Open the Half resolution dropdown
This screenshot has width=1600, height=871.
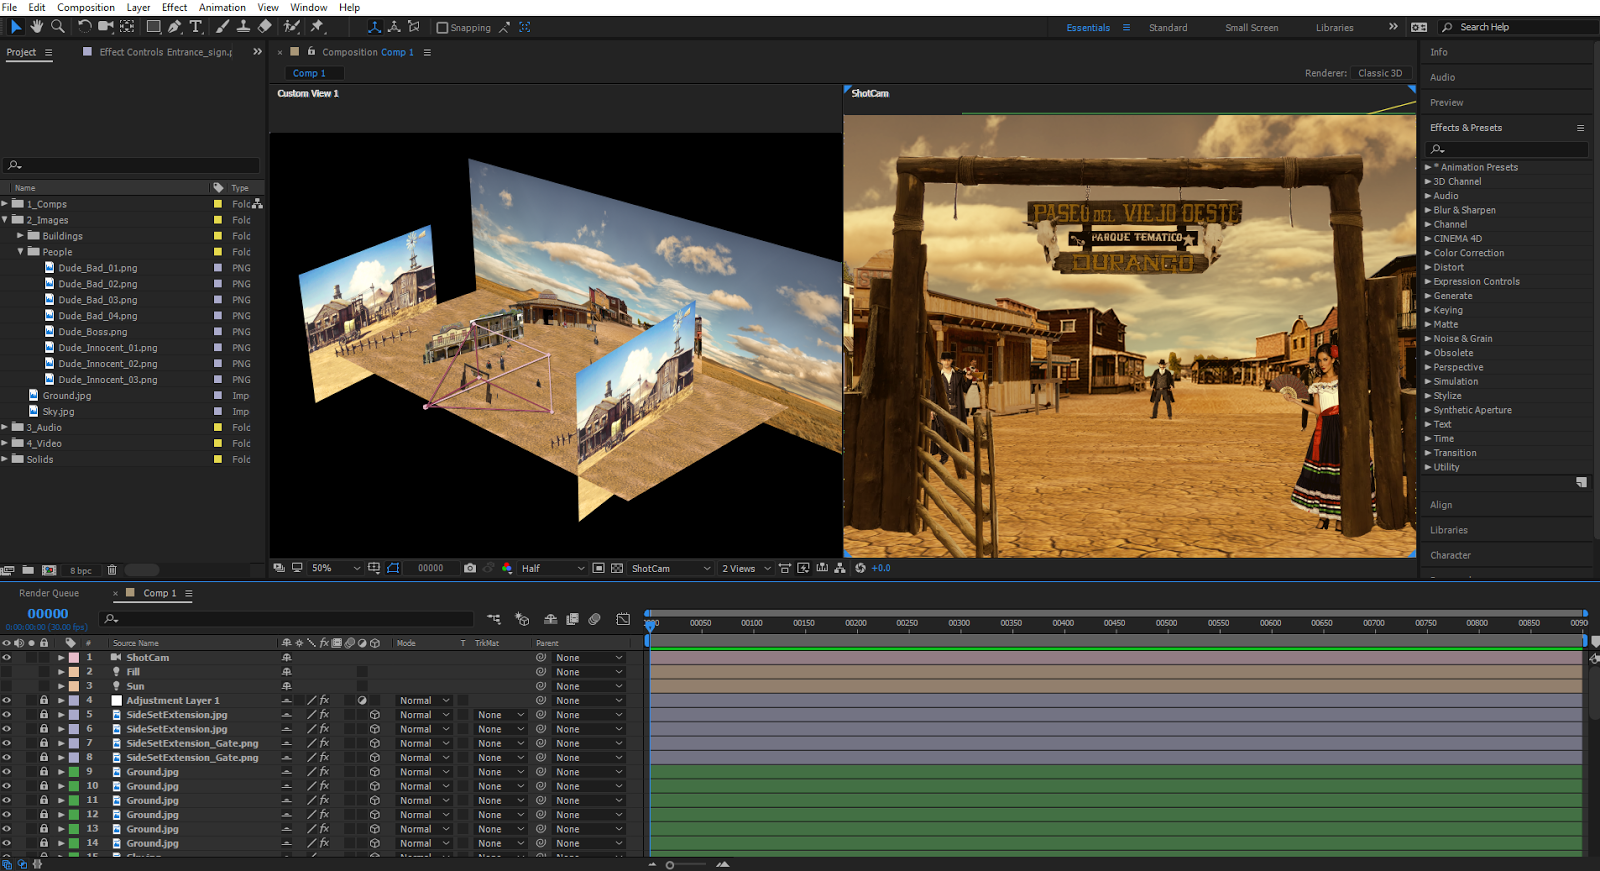(x=552, y=568)
